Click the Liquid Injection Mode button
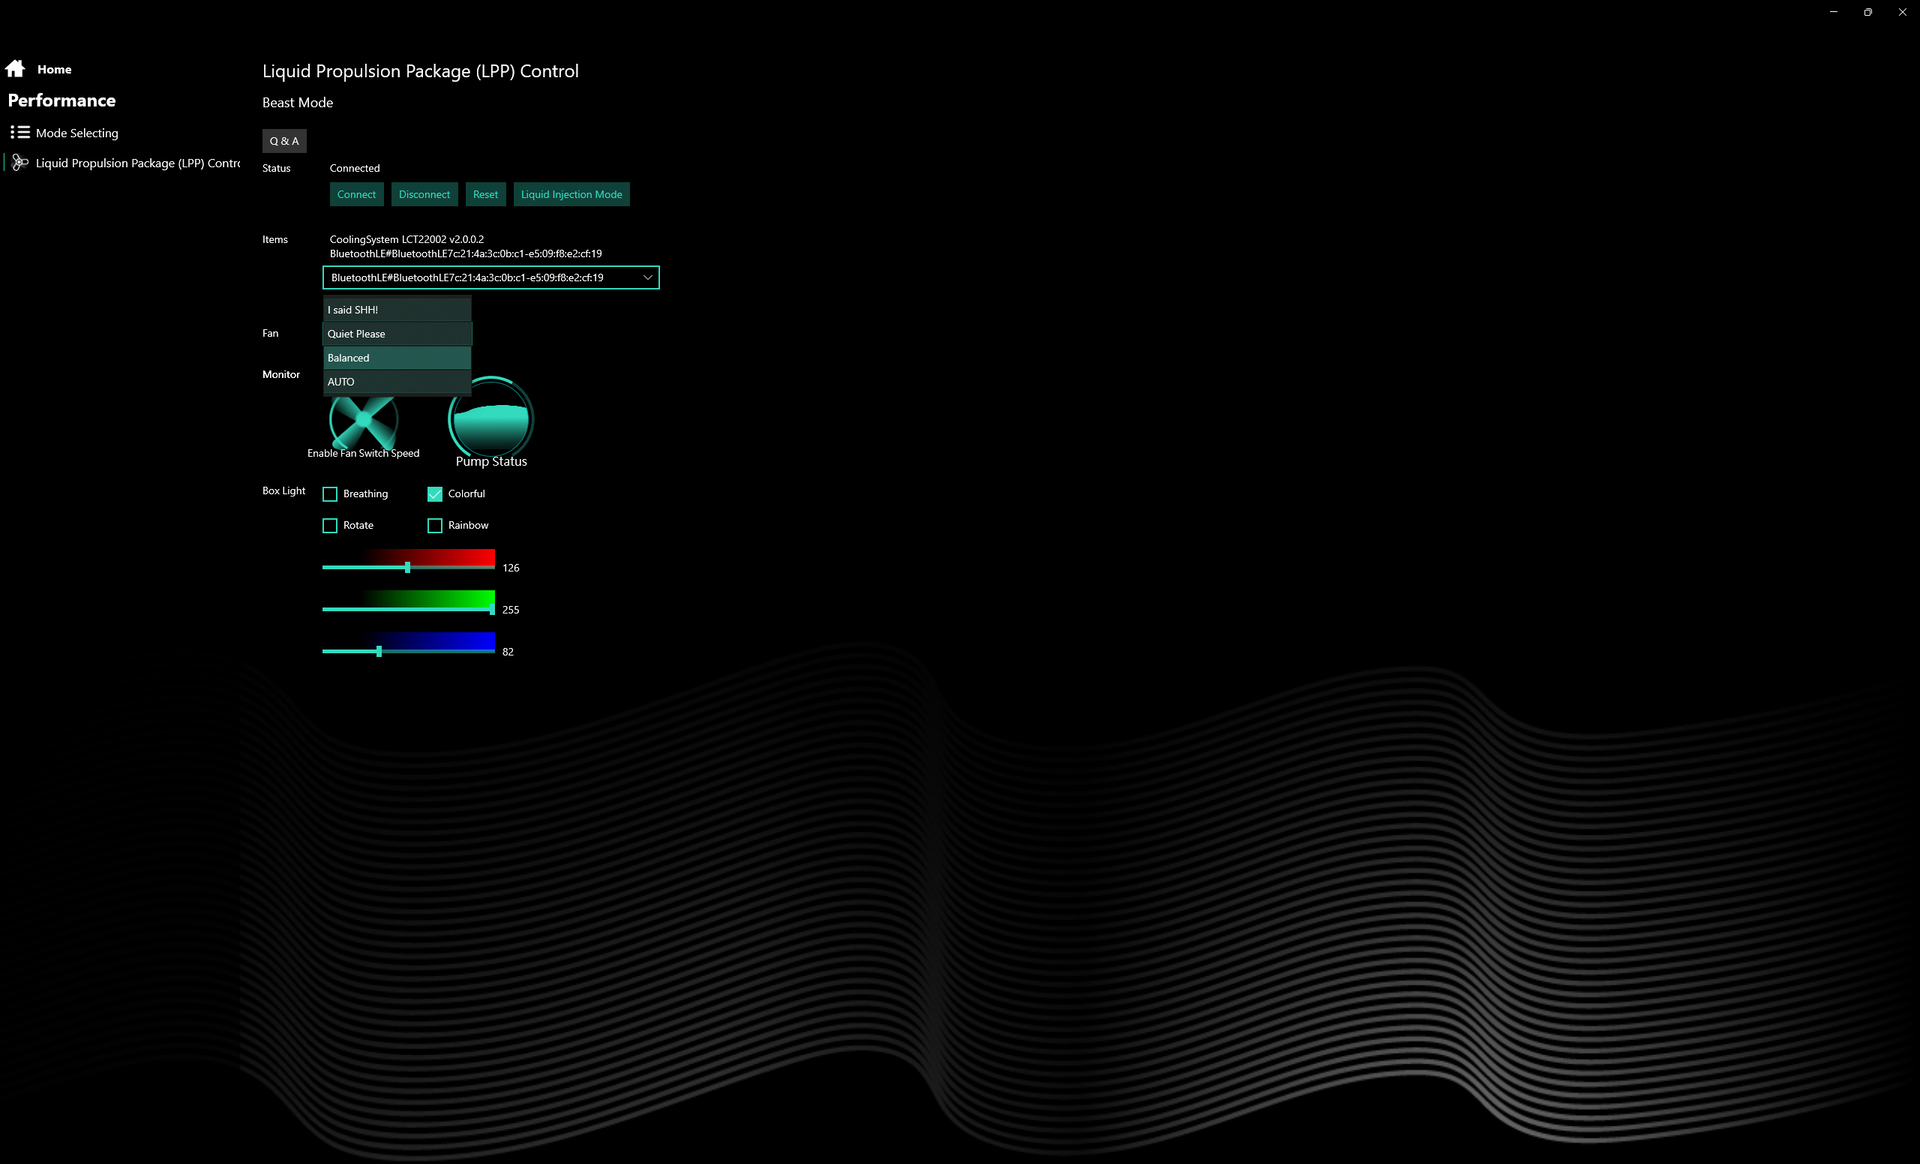 pos(571,195)
